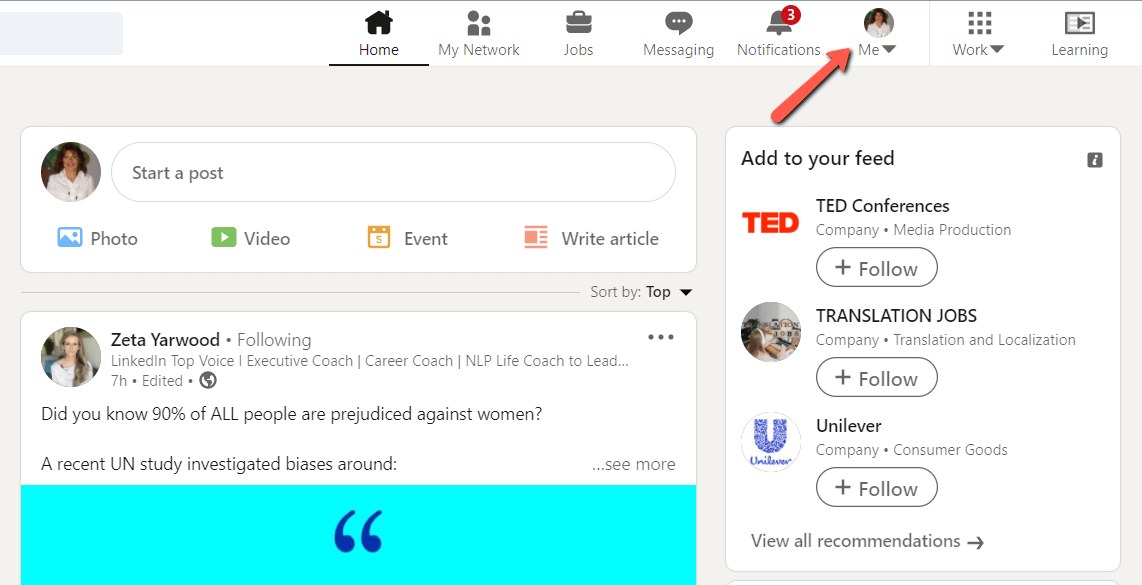Go to Jobs via briefcase icon
This screenshot has width=1142, height=585.
coord(578,22)
